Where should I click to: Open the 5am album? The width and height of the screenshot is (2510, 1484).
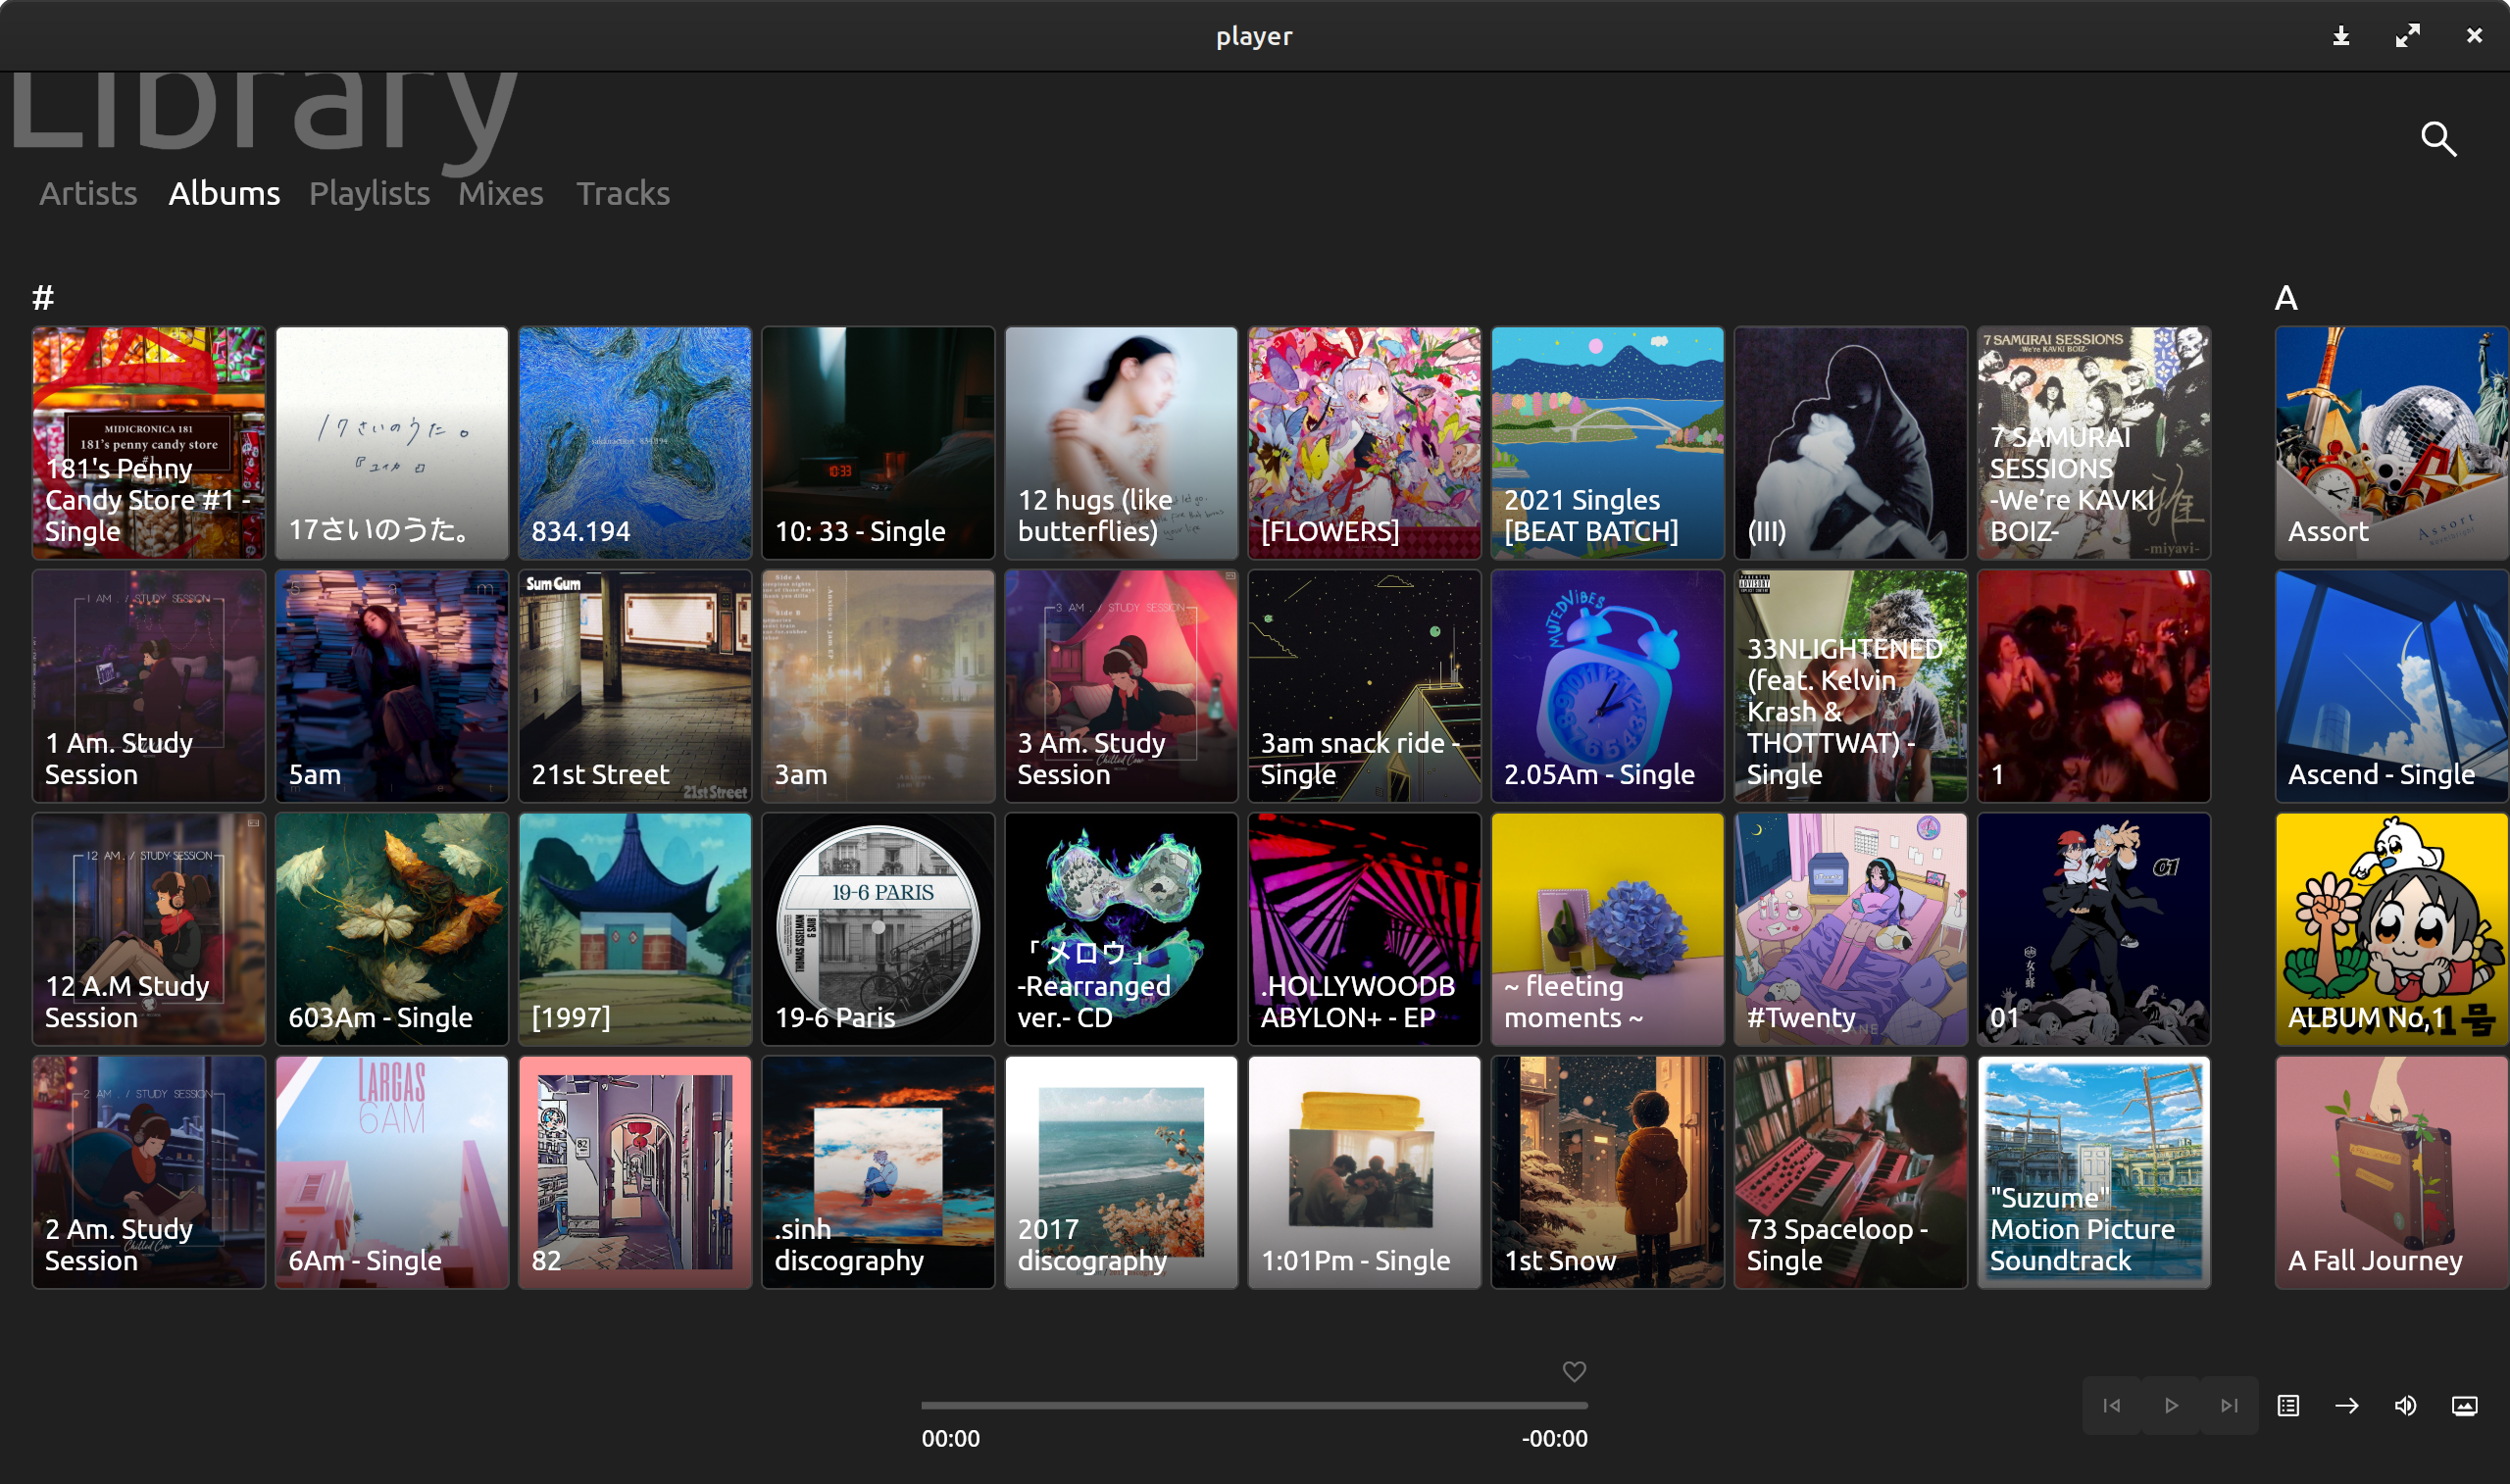(392, 686)
